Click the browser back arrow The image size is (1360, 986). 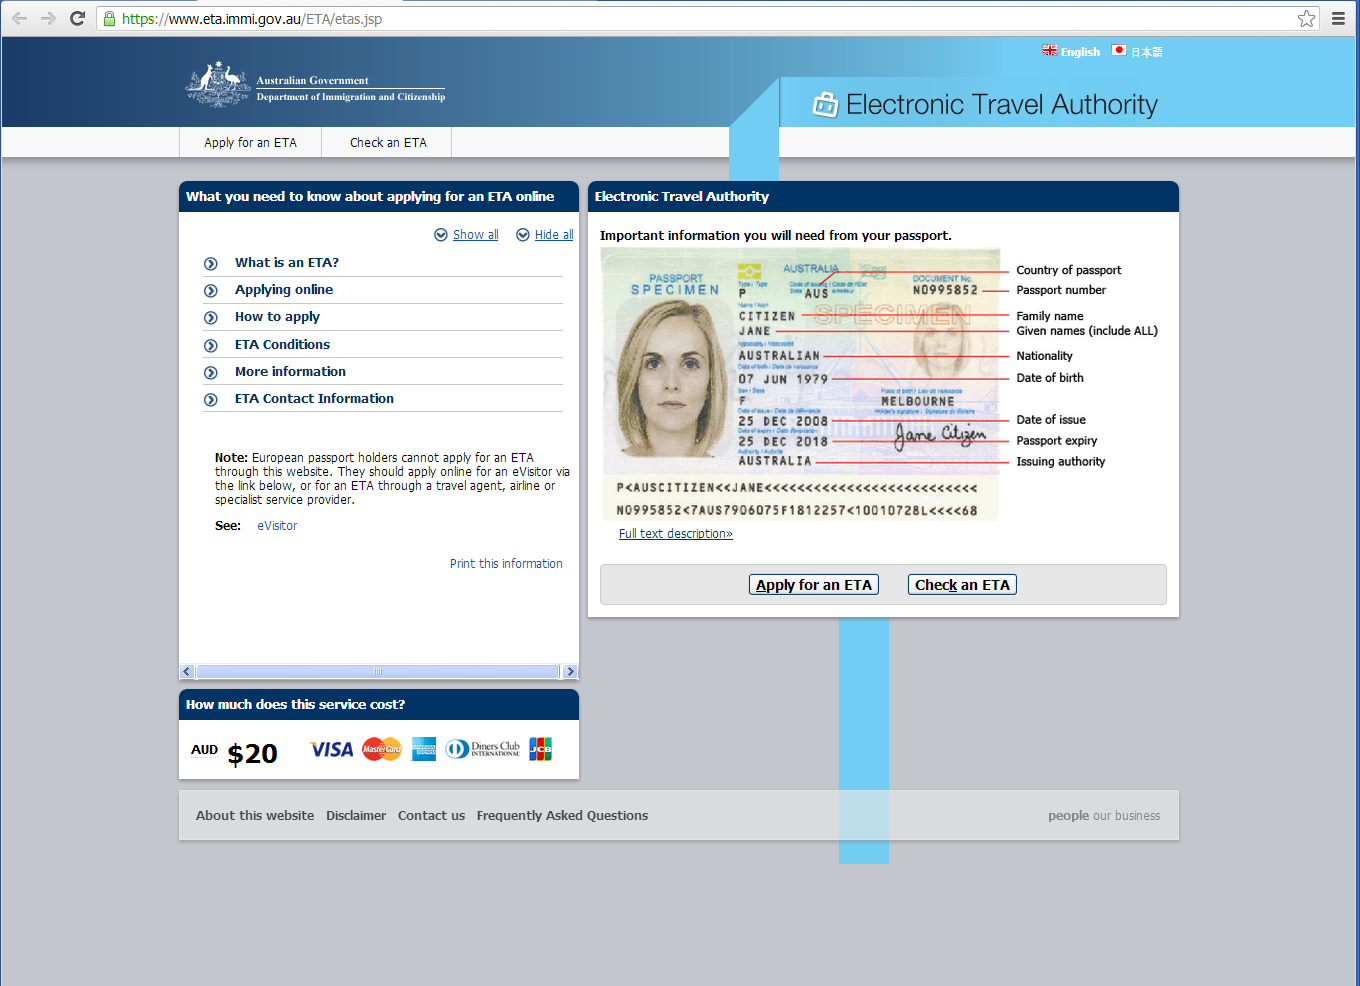click(x=19, y=18)
